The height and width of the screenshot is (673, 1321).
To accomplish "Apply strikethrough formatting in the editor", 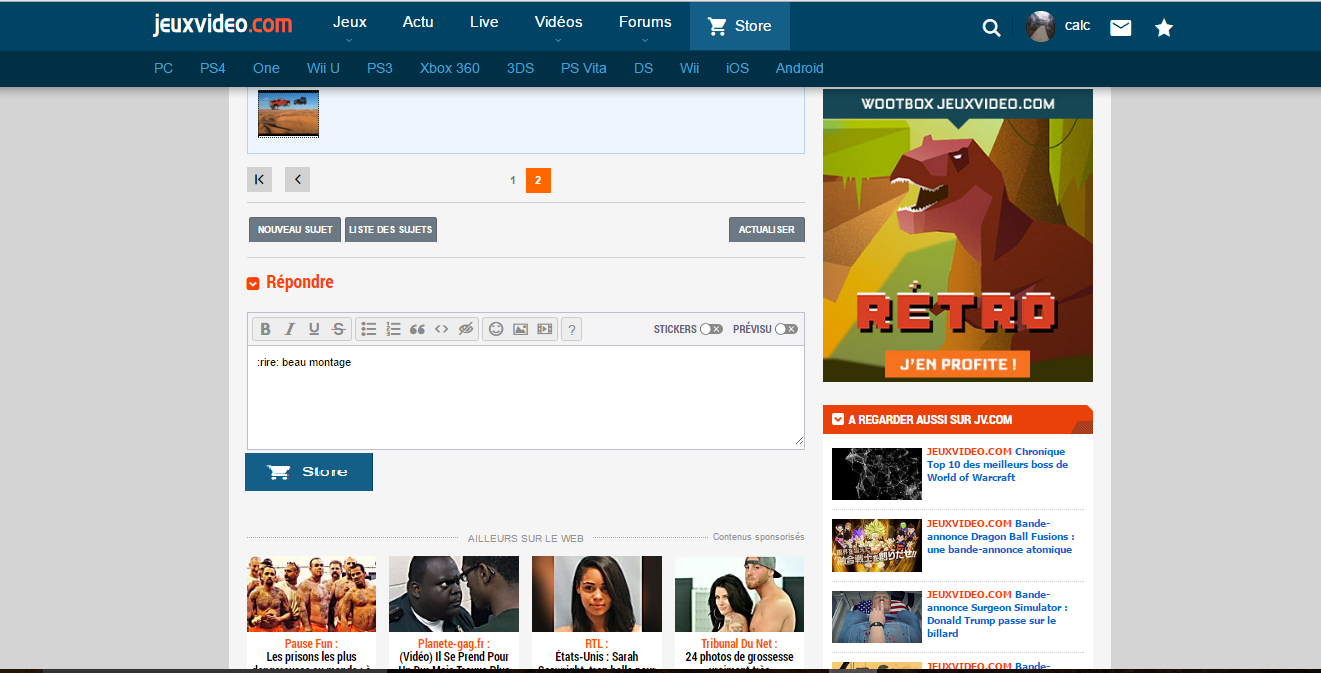I will click(338, 329).
